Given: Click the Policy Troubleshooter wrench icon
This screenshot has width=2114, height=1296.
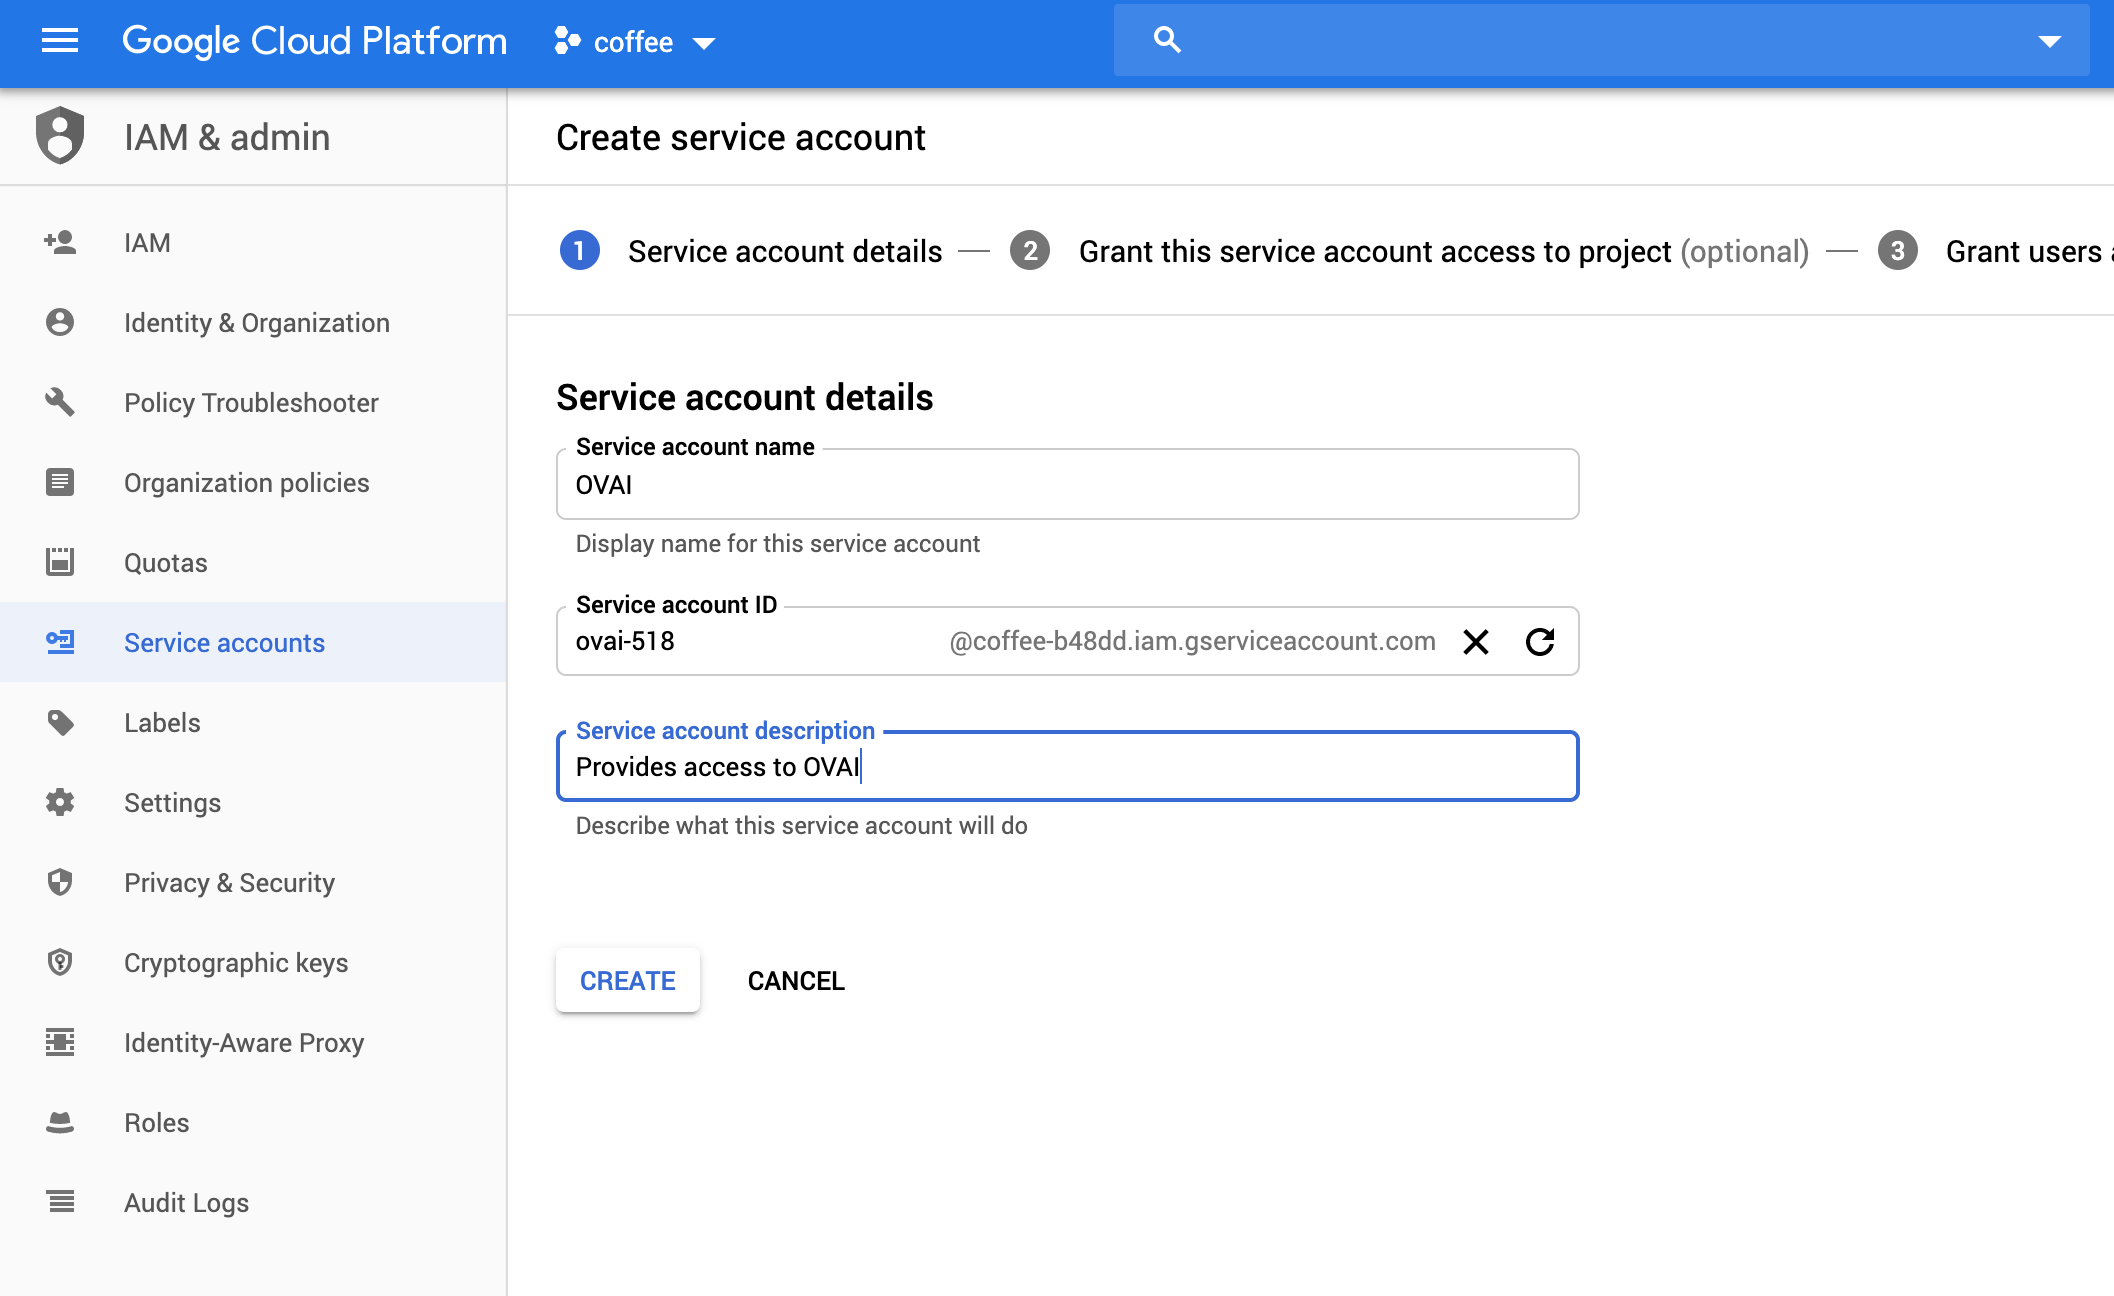Looking at the screenshot, I should click(60, 402).
